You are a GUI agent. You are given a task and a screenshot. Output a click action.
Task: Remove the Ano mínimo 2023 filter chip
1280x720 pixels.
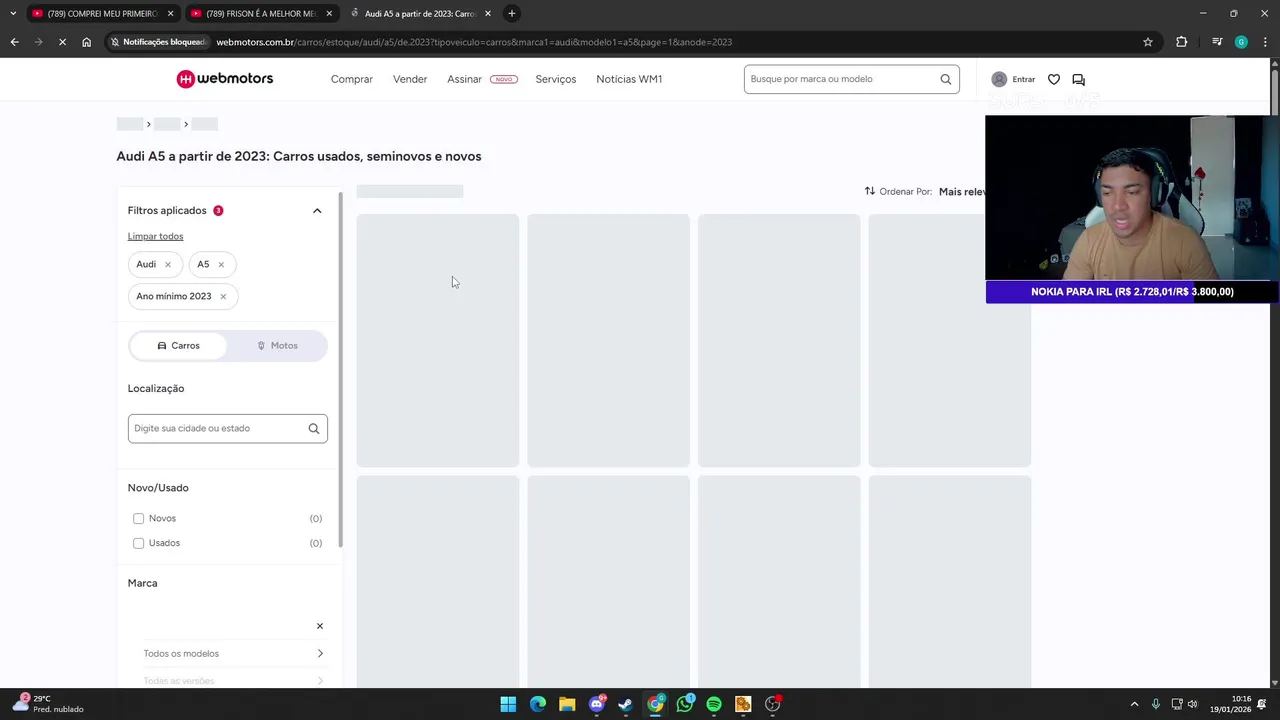[223, 296]
